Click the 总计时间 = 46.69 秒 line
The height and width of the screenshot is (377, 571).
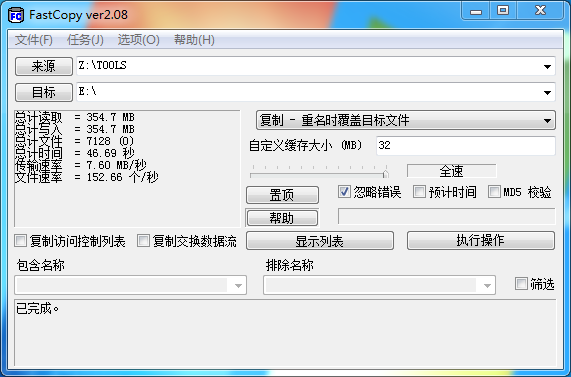click(x=75, y=153)
